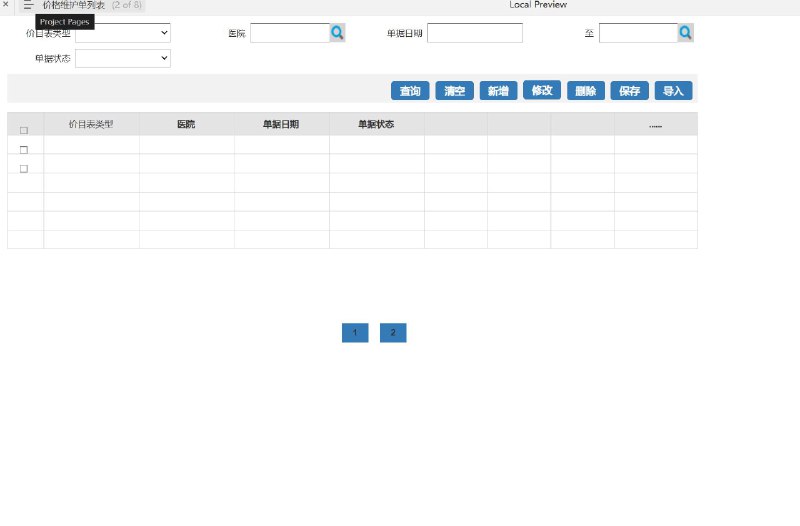Image resolution: width=800 pixels, height=526 pixels.
Task: Click the 价格维护单列表 page title
Action: tap(73, 5)
